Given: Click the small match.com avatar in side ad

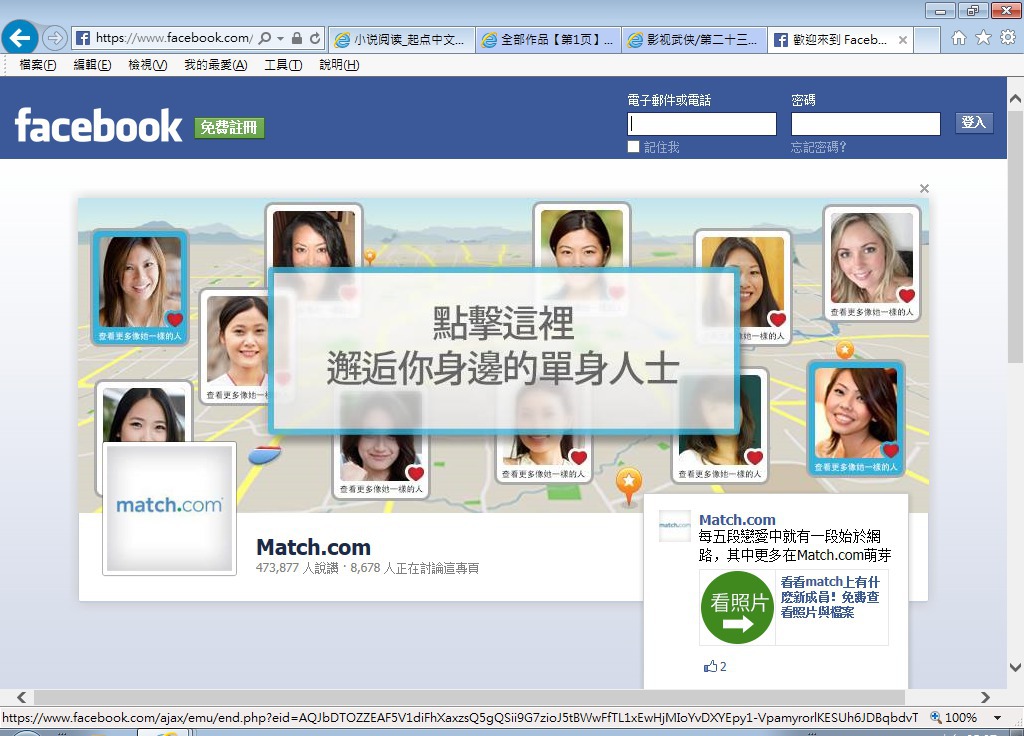Looking at the screenshot, I should (675, 526).
